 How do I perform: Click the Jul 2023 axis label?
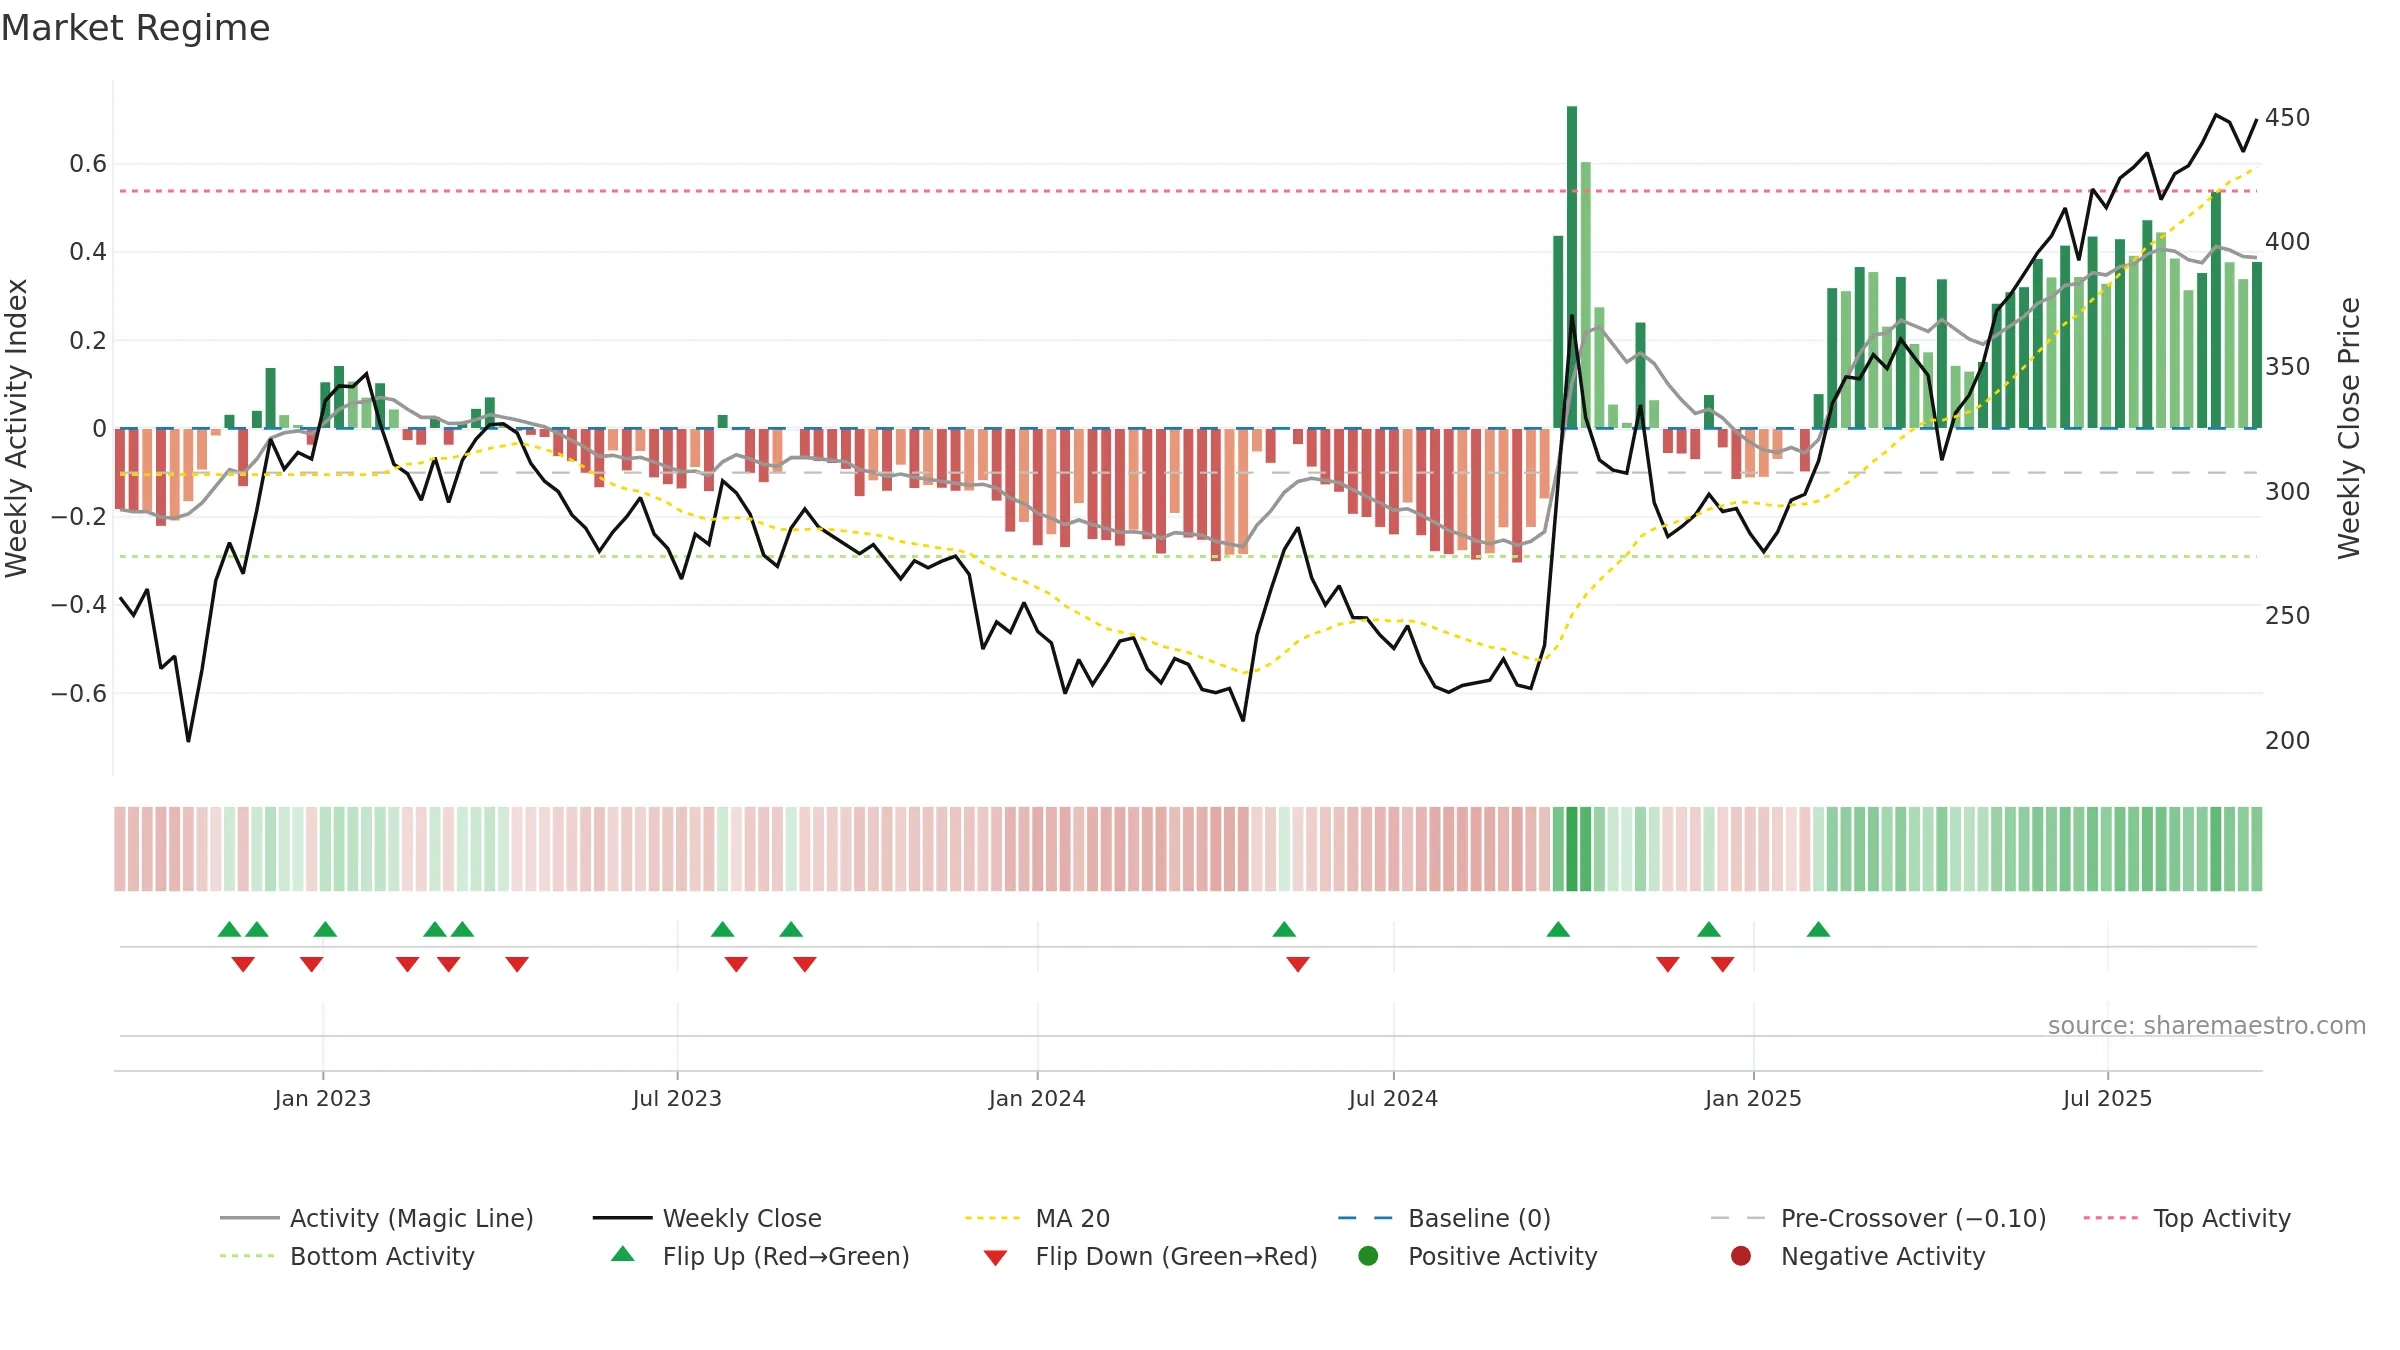tap(677, 1098)
